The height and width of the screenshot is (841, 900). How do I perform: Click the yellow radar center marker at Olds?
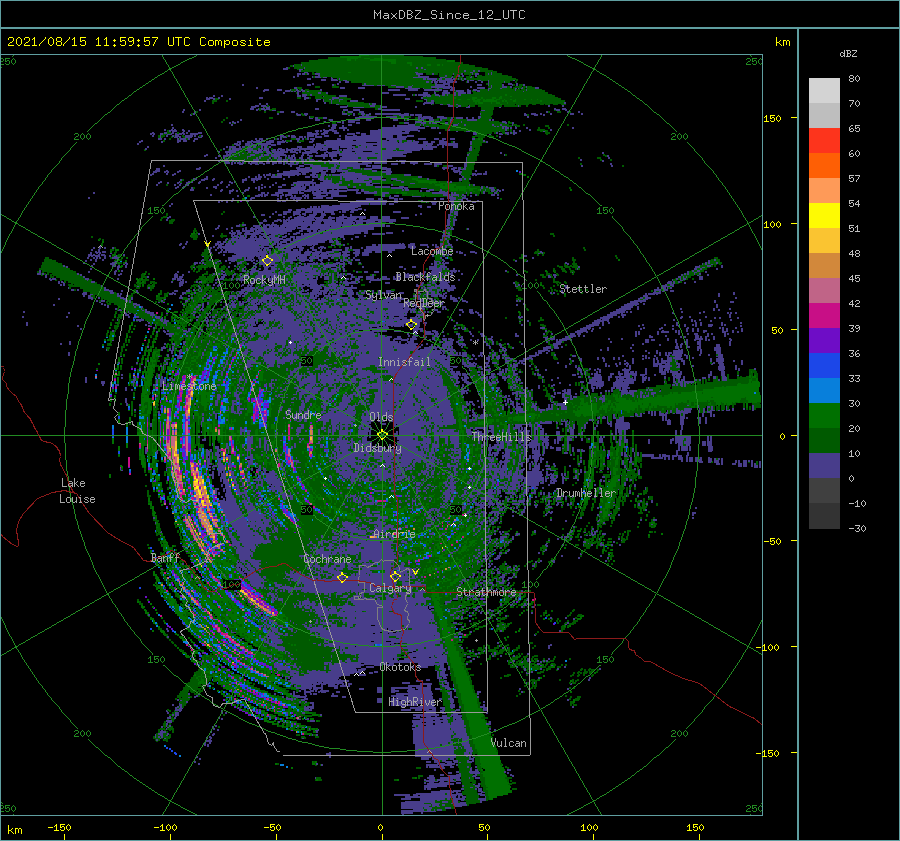click(382, 435)
